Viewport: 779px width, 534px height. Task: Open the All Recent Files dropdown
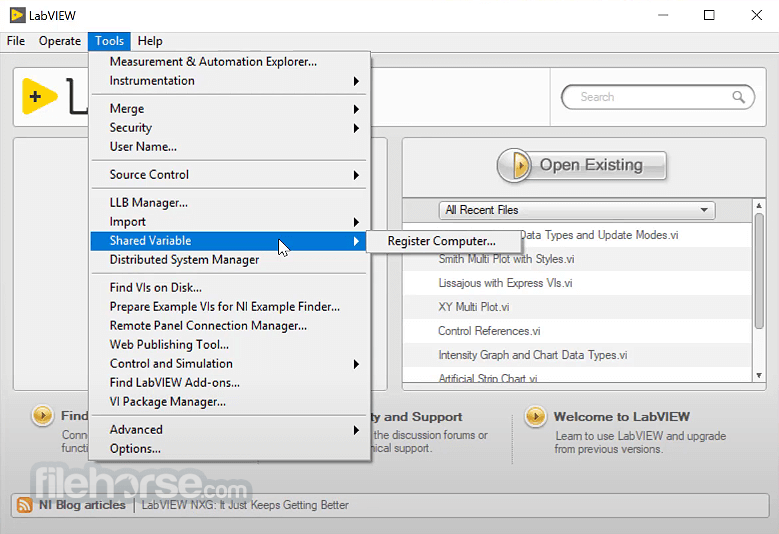577,210
